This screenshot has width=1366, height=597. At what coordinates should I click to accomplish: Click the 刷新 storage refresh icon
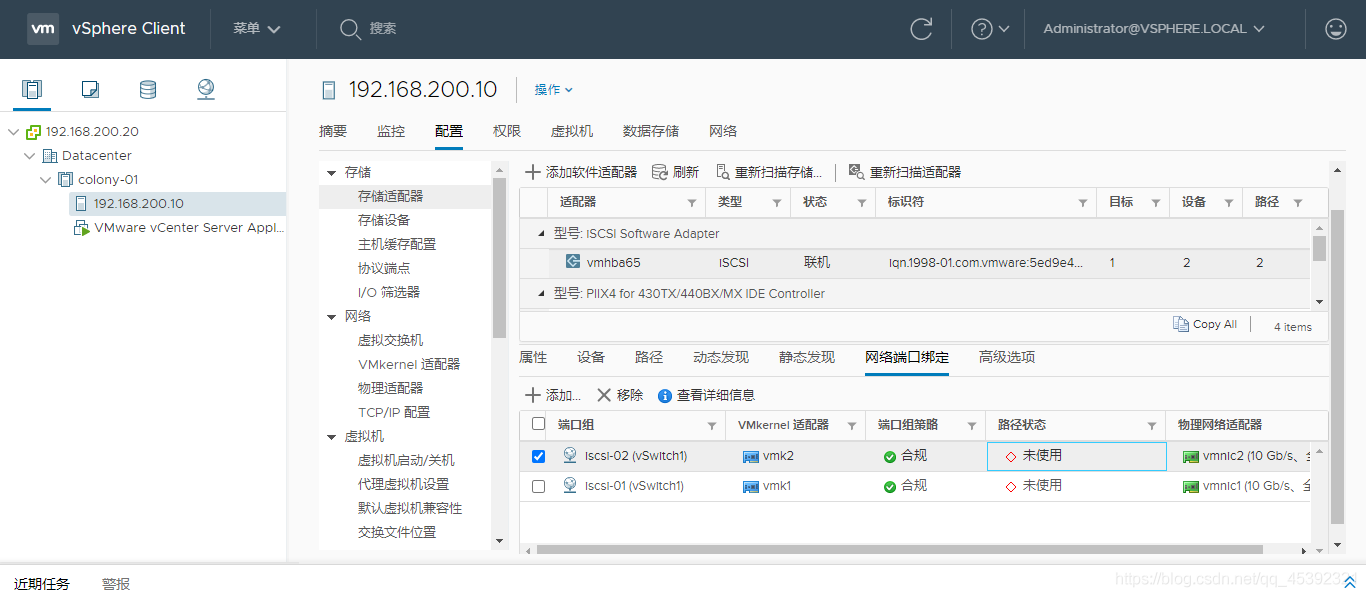(x=660, y=172)
